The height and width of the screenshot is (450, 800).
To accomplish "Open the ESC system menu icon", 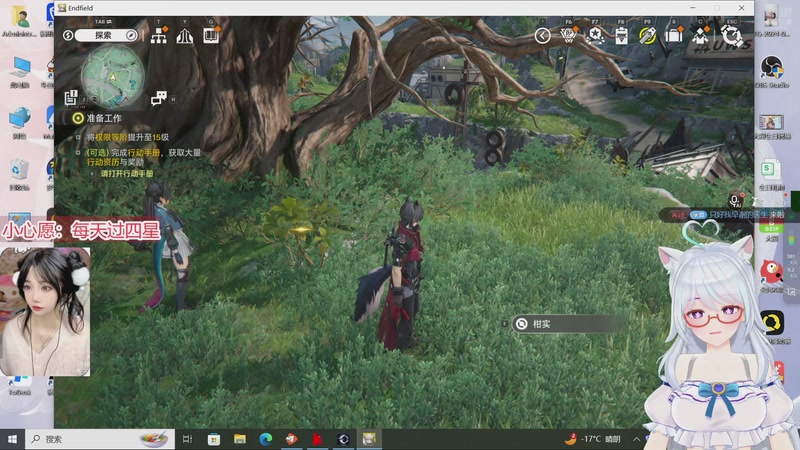I will tap(732, 36).
